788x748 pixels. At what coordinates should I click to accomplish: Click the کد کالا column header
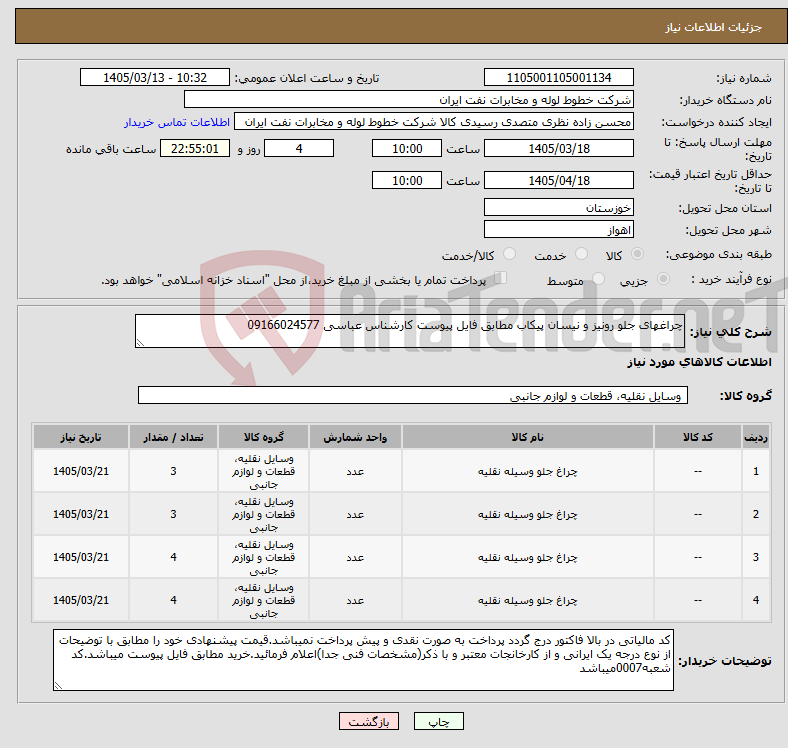697,437
